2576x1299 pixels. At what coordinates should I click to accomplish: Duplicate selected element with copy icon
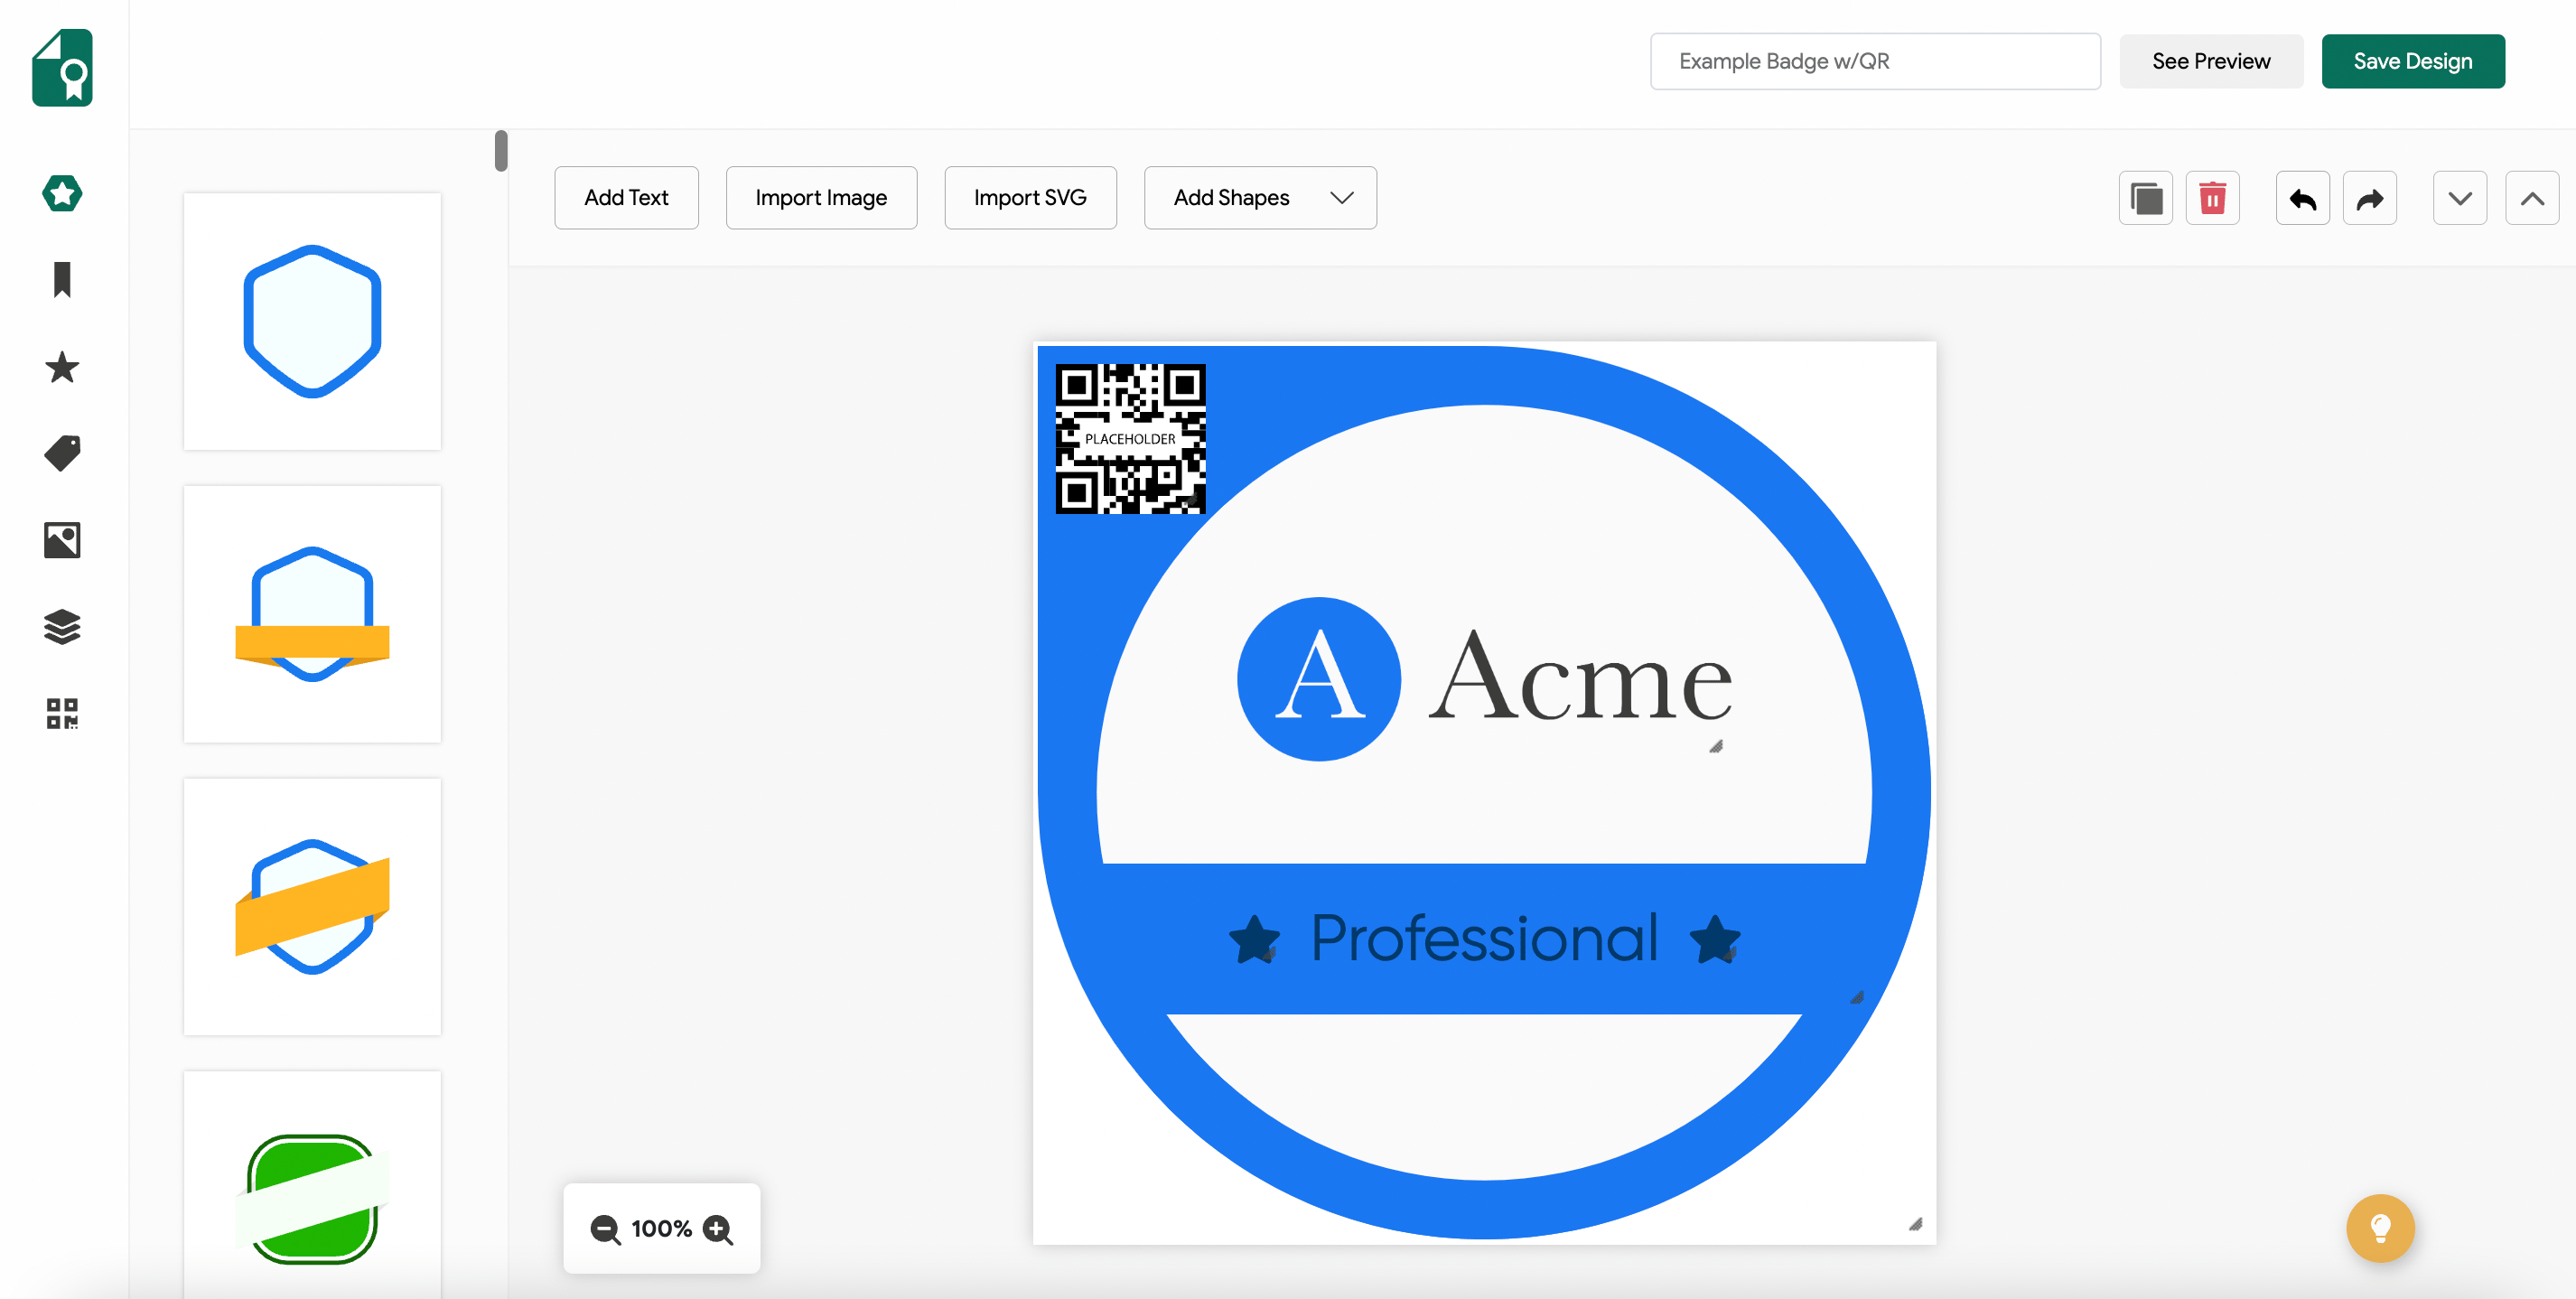pyautogui.click(x=2145, y=198)
